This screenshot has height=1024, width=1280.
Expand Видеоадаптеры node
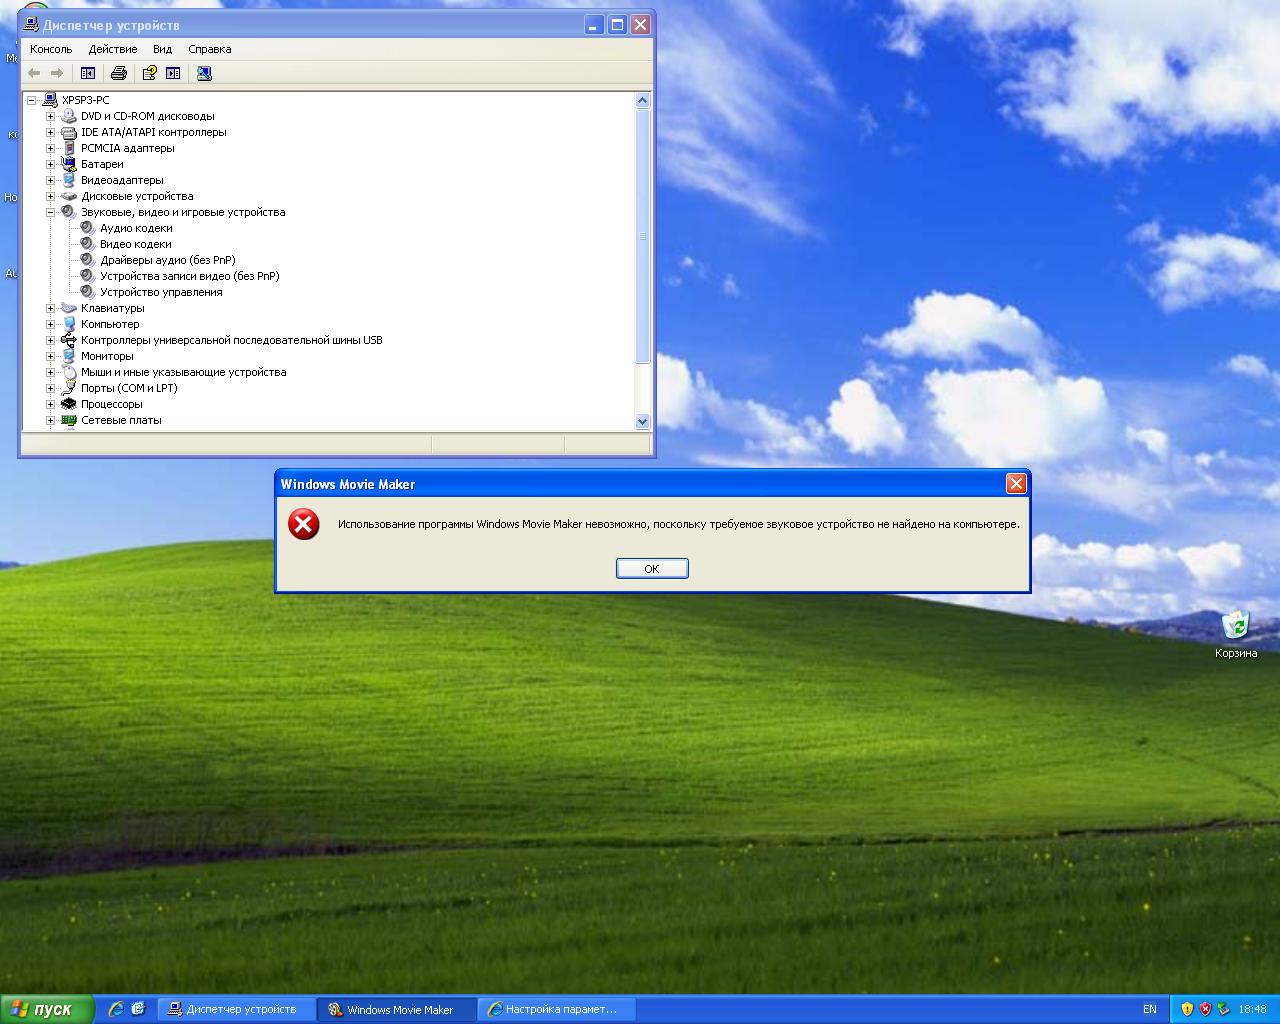coord(50,180)
